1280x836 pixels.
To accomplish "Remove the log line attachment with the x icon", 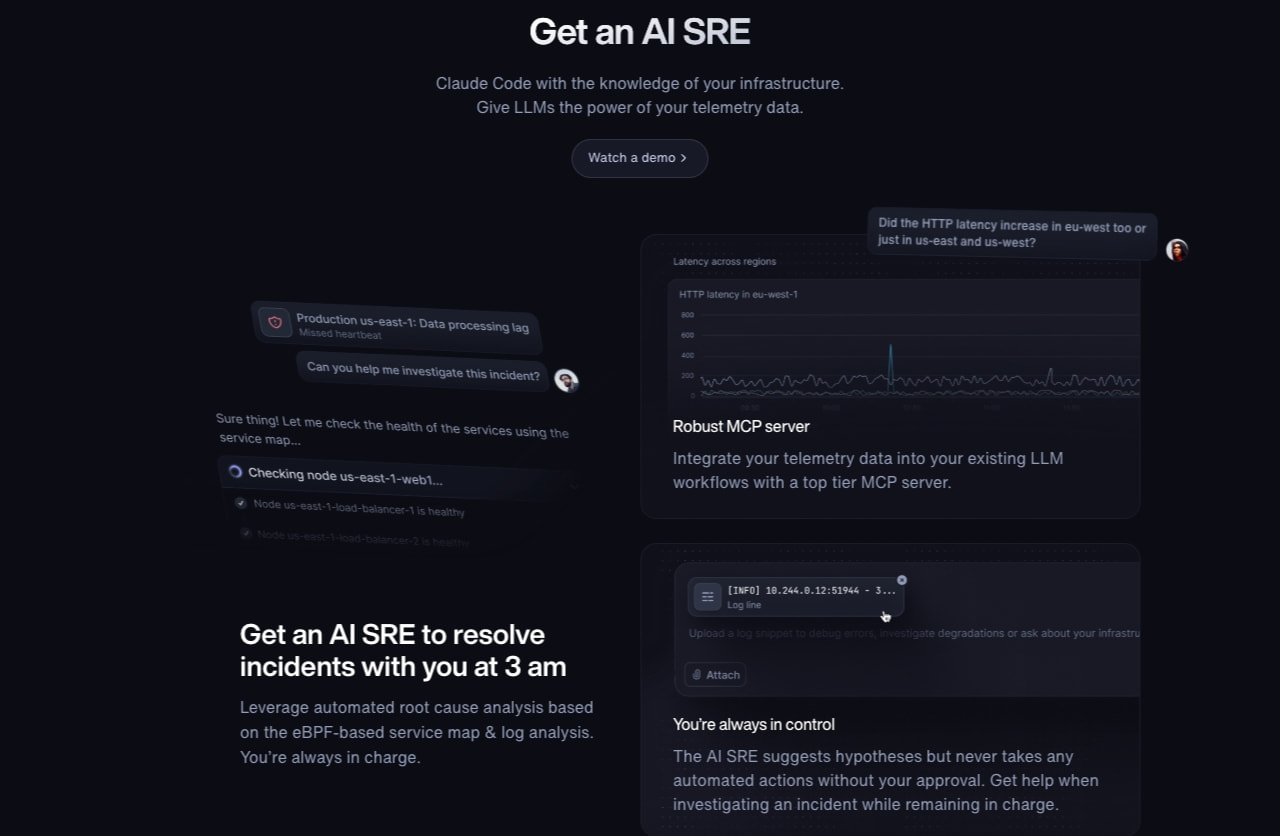I will 902,580.
